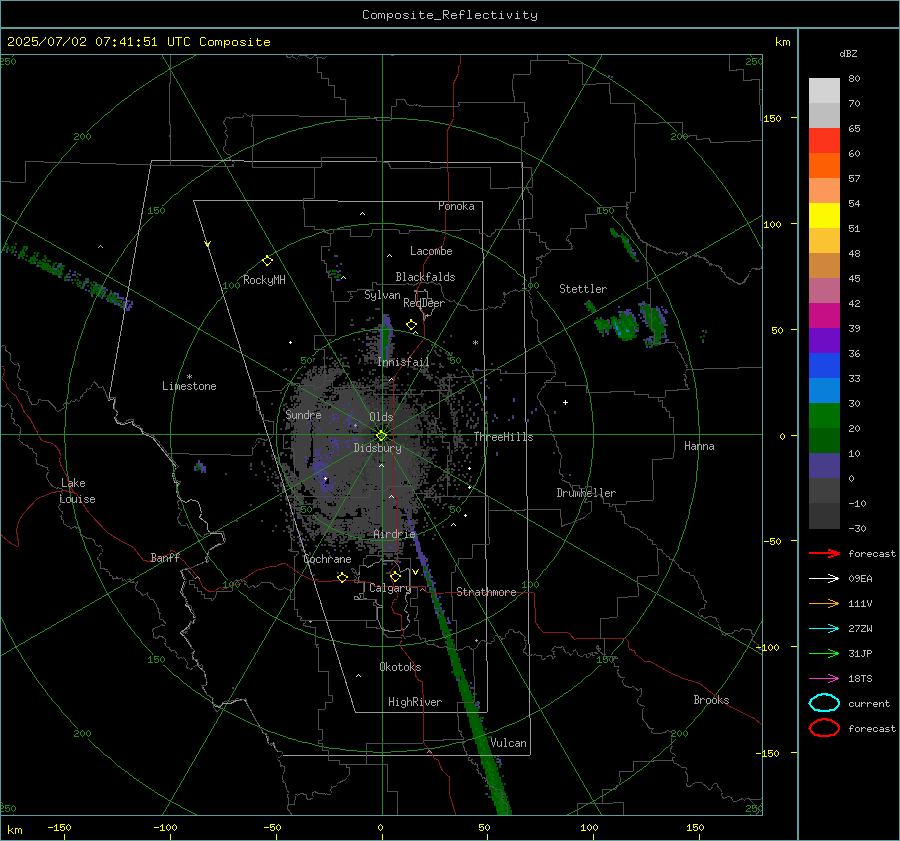Select the yellow diamond at radar center by Olds
The image size is (900, 841).
tap(381, 436)
